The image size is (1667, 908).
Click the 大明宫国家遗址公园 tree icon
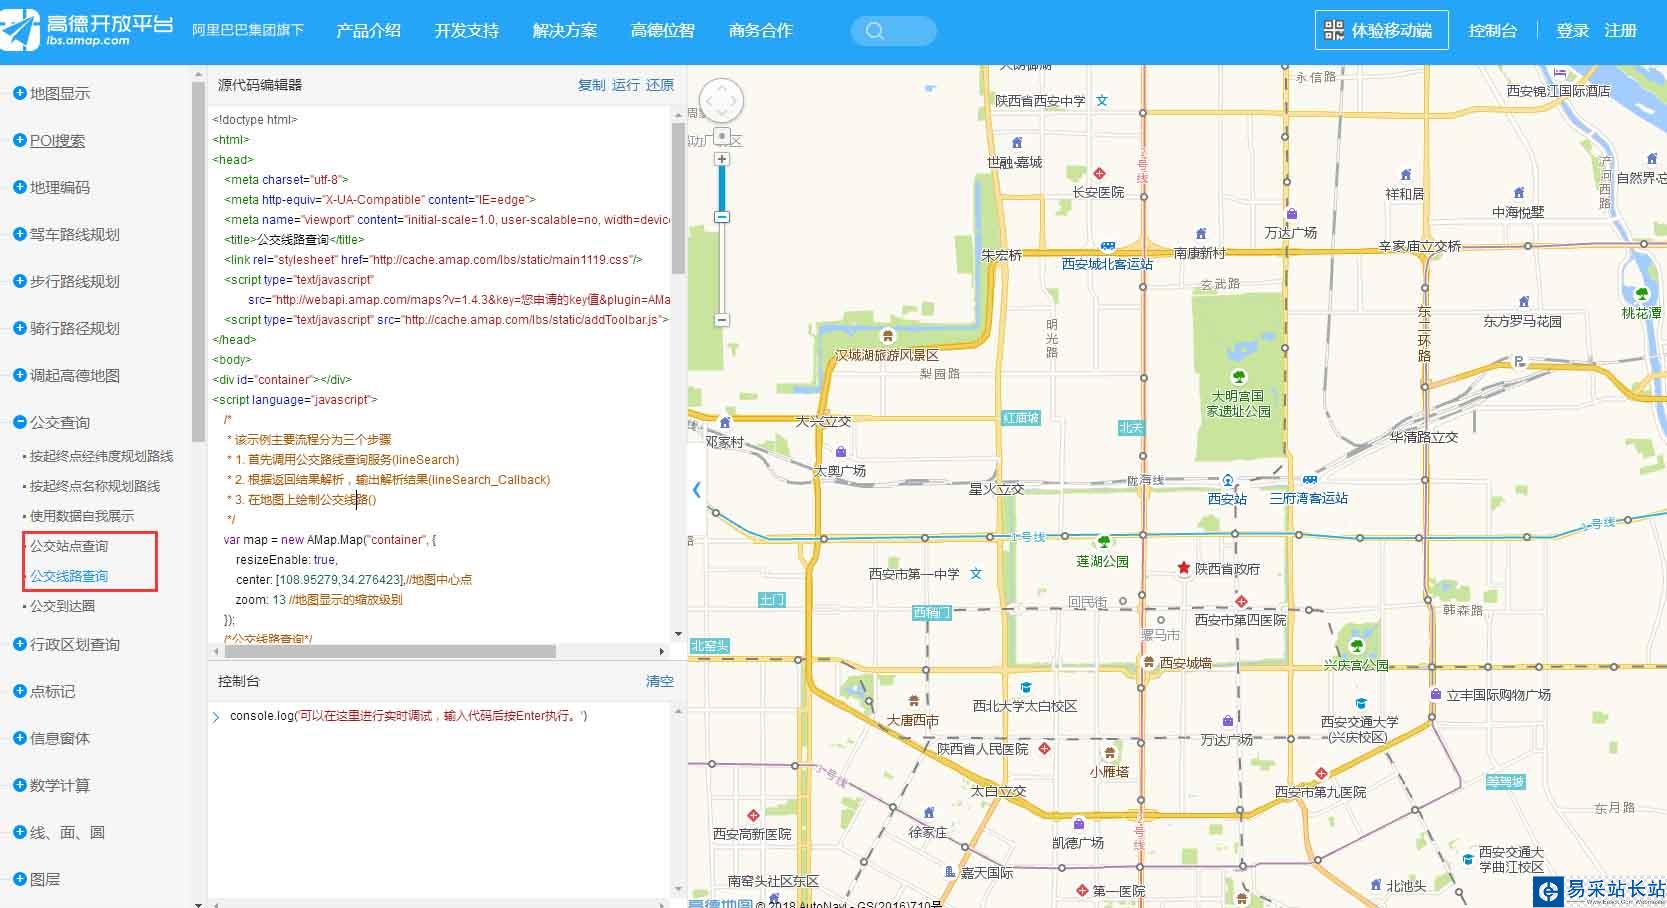(1239, 377)
